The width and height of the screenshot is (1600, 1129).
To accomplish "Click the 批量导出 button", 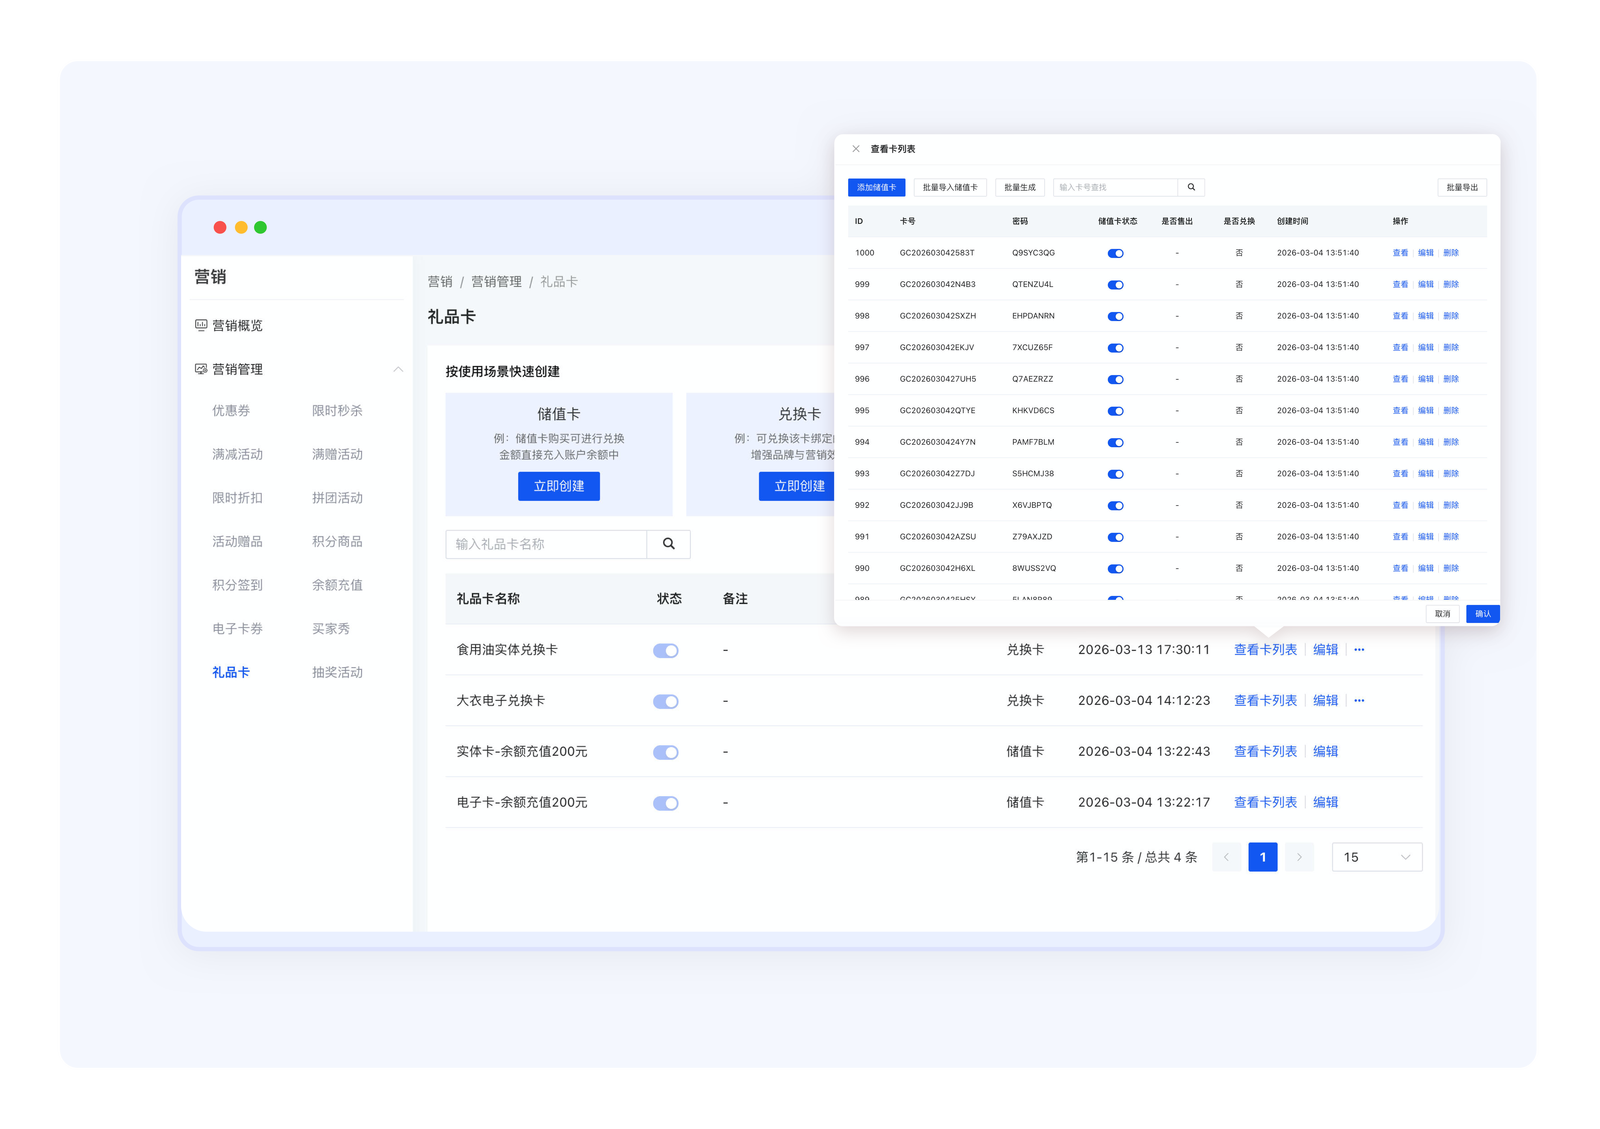I will [x=1462, y=187].
